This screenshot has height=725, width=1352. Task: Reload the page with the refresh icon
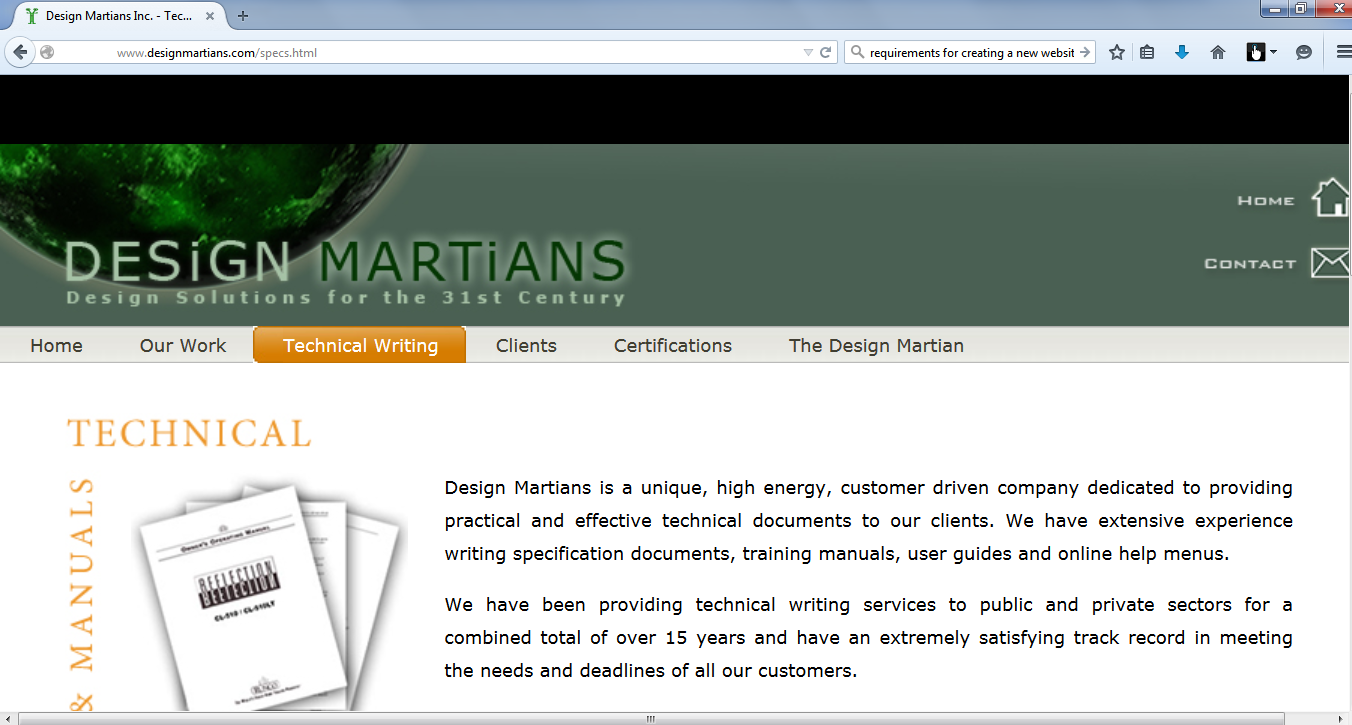coord(826,53)
